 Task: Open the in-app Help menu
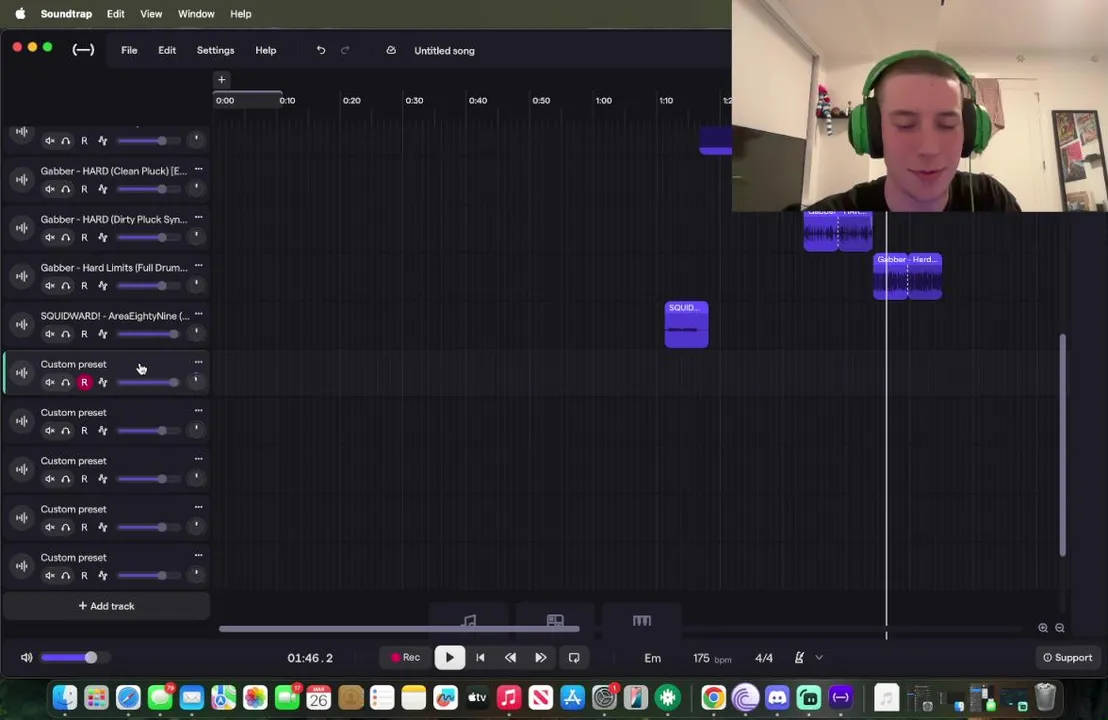[x=266, y=50]
